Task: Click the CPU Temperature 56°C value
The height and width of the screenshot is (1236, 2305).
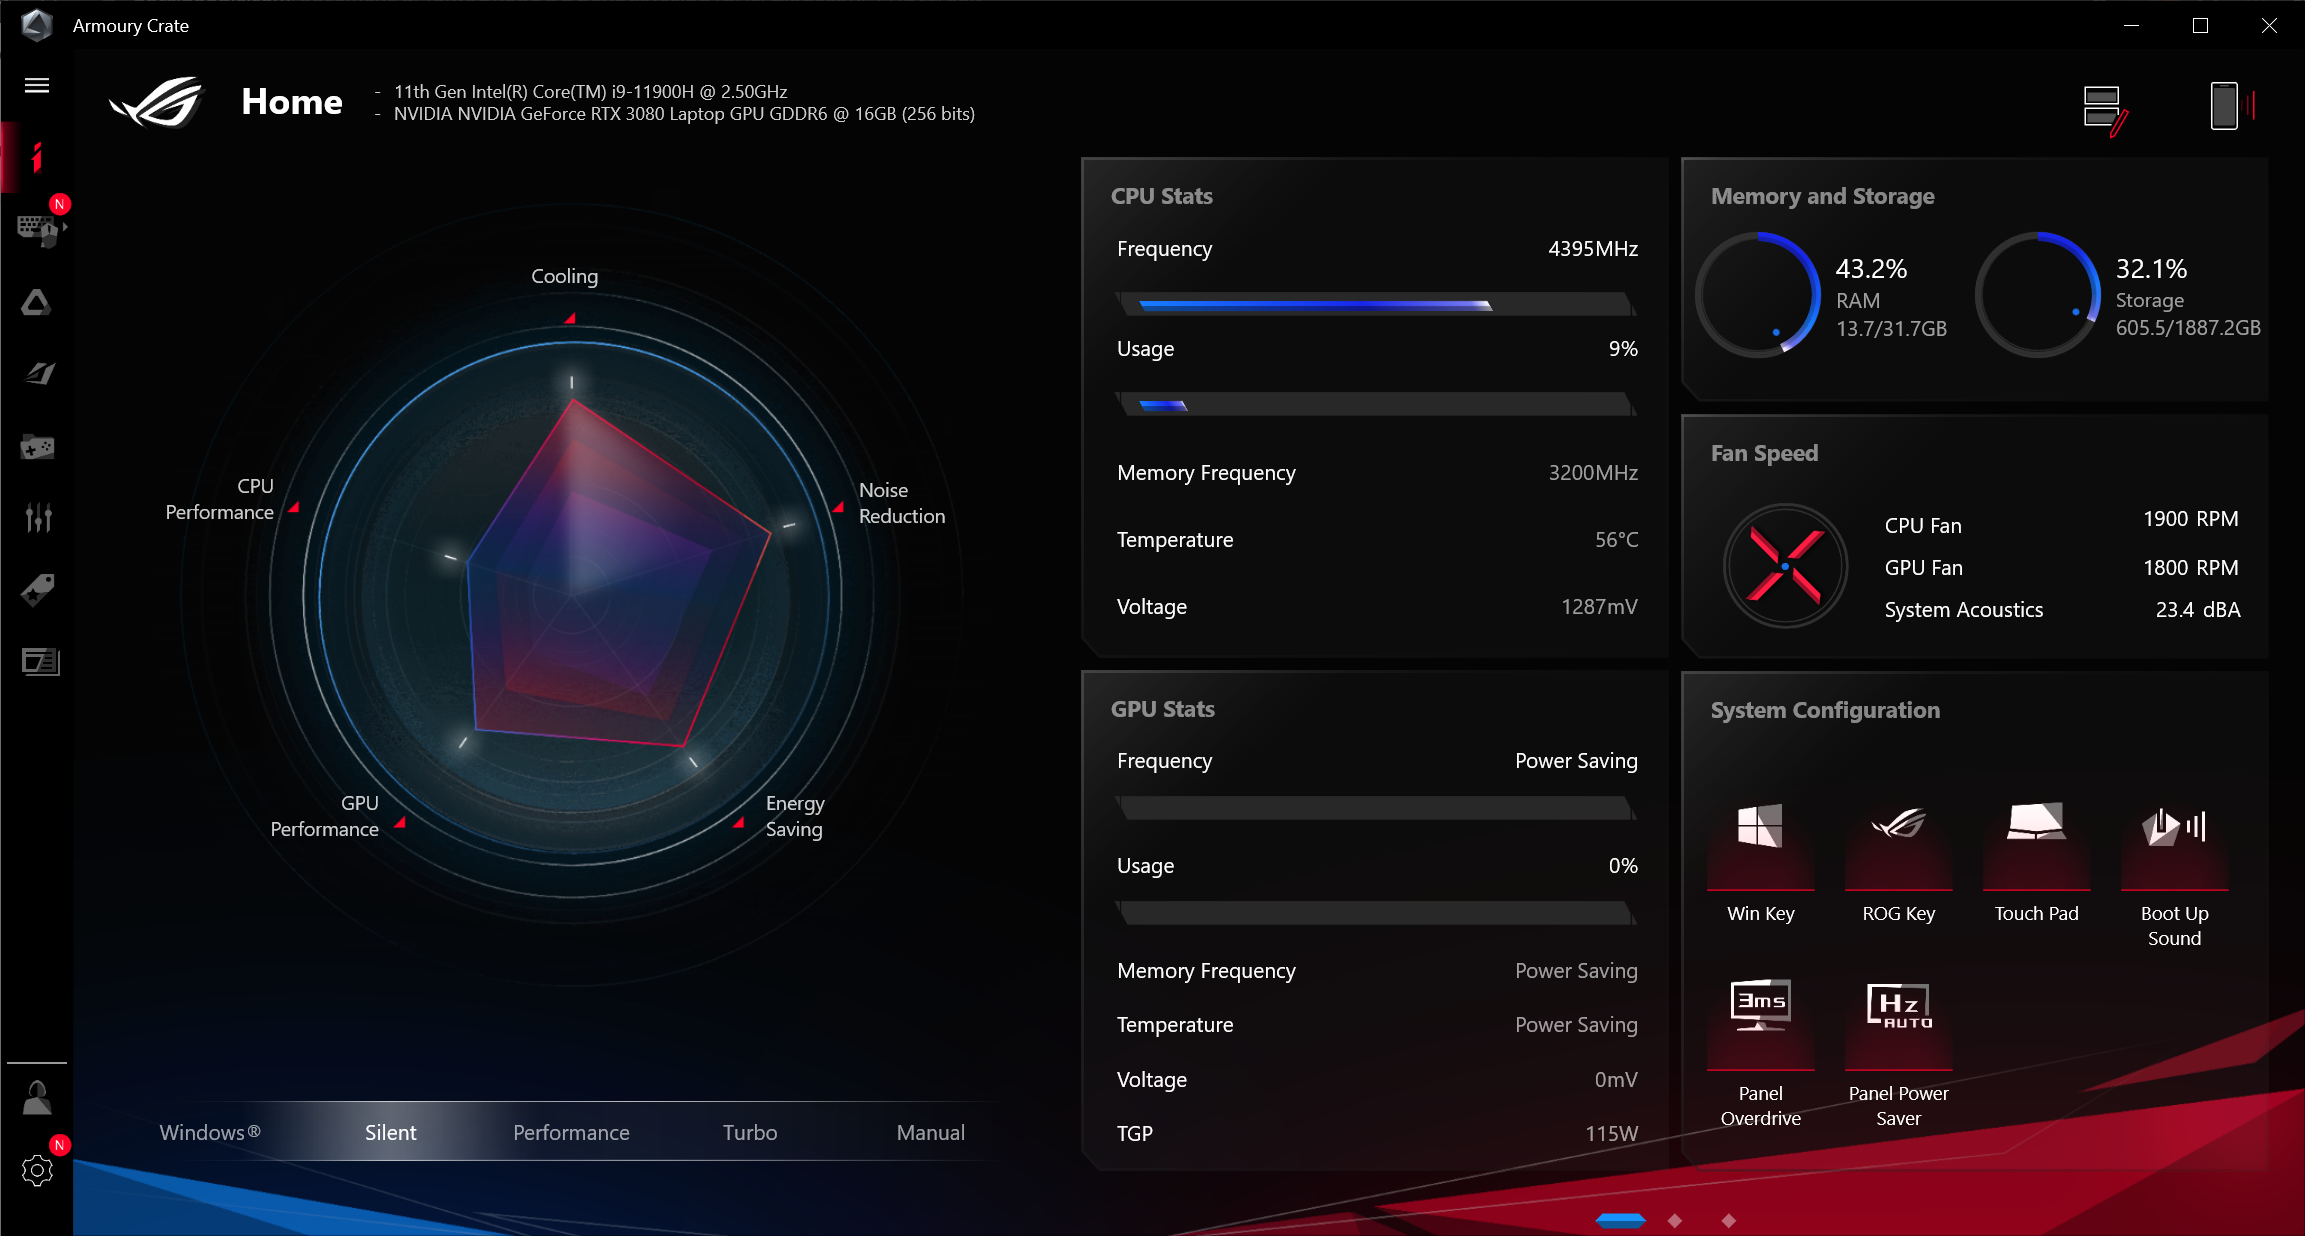Action: (x=1616, y=539)
